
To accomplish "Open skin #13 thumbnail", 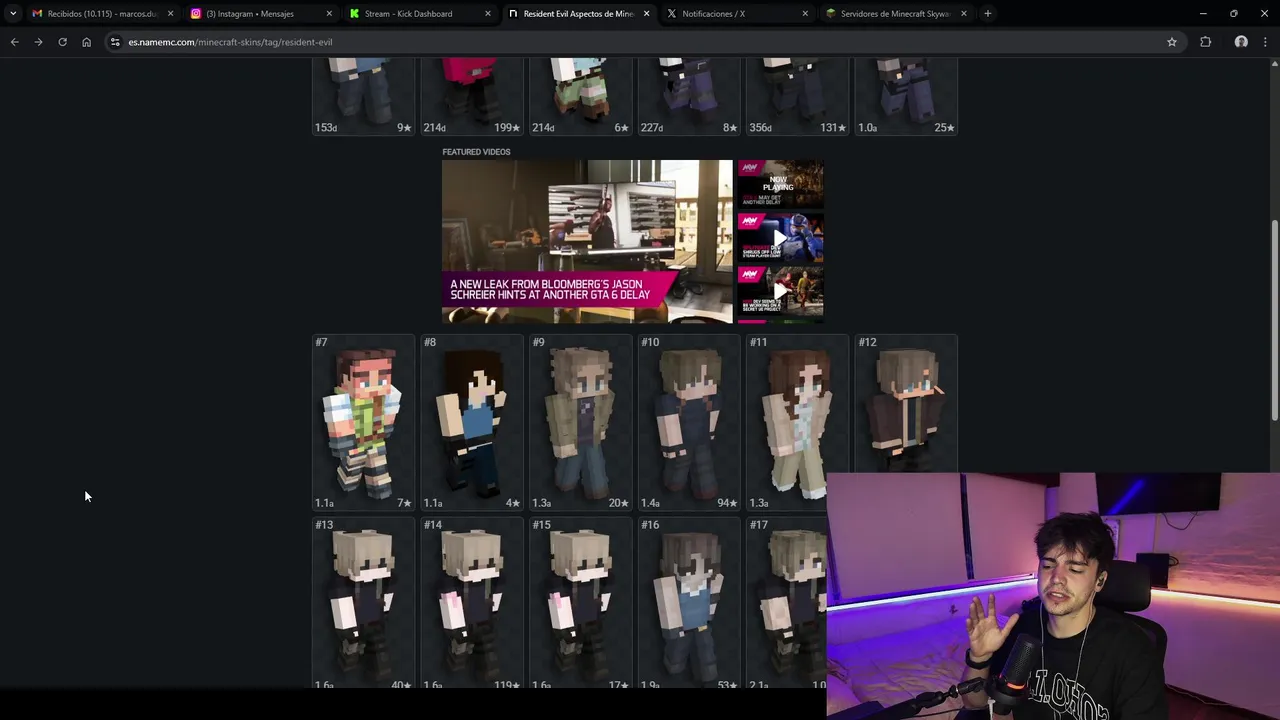I will click(x=363, y=603).
